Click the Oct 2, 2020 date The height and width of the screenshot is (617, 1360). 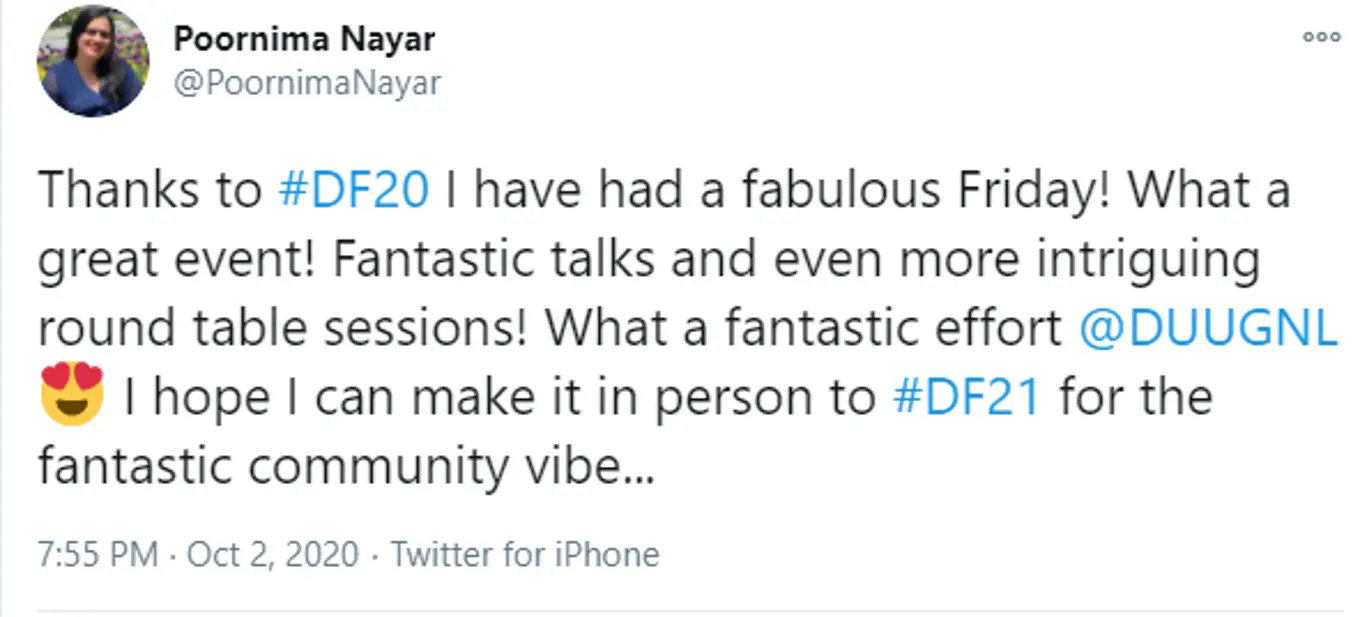pos(270,554)
